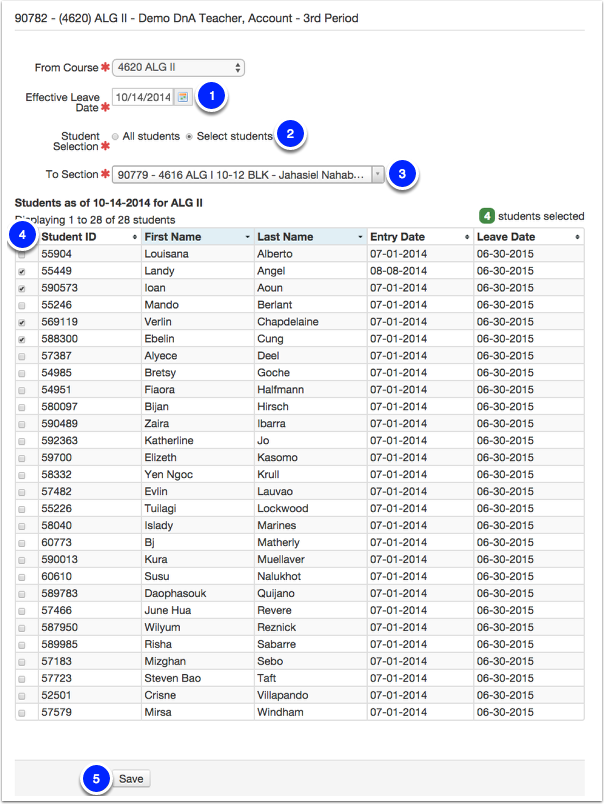
Task: Click the To Section text field value
Action: click(x=241, y=174)
